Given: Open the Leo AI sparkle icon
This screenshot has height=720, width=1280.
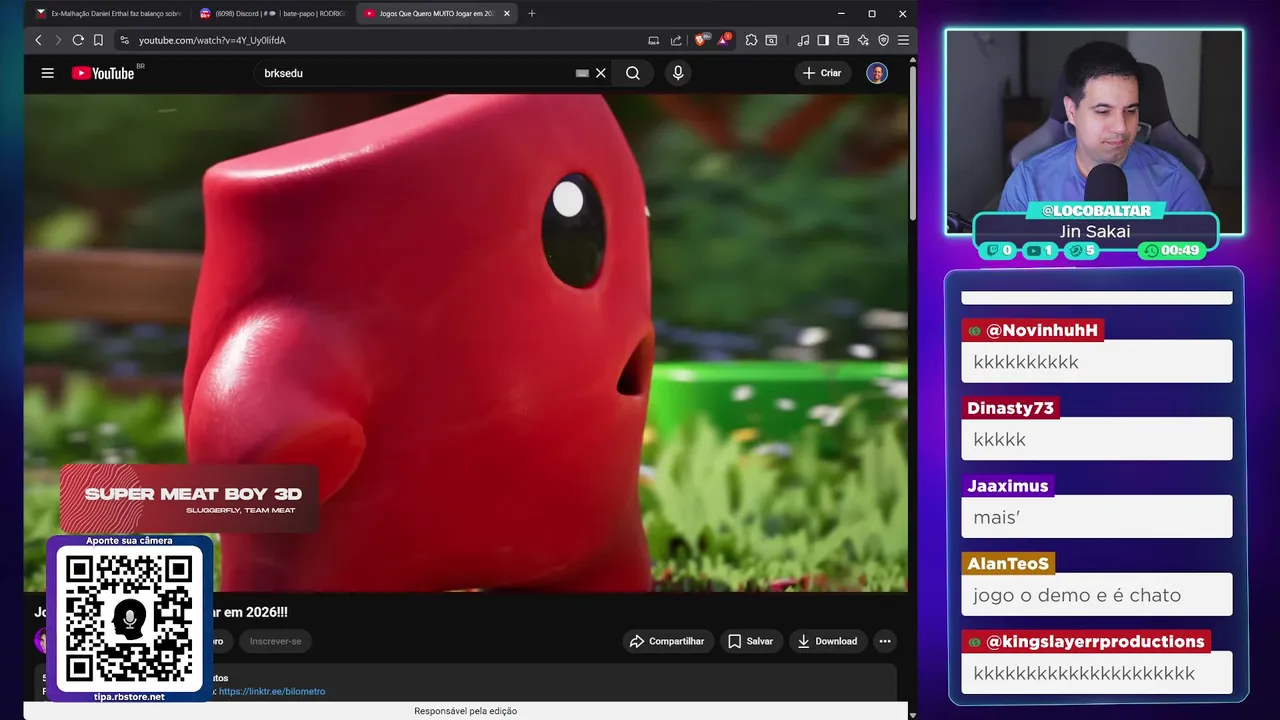Looking at the screenshot, I should [x=863, y=40].
